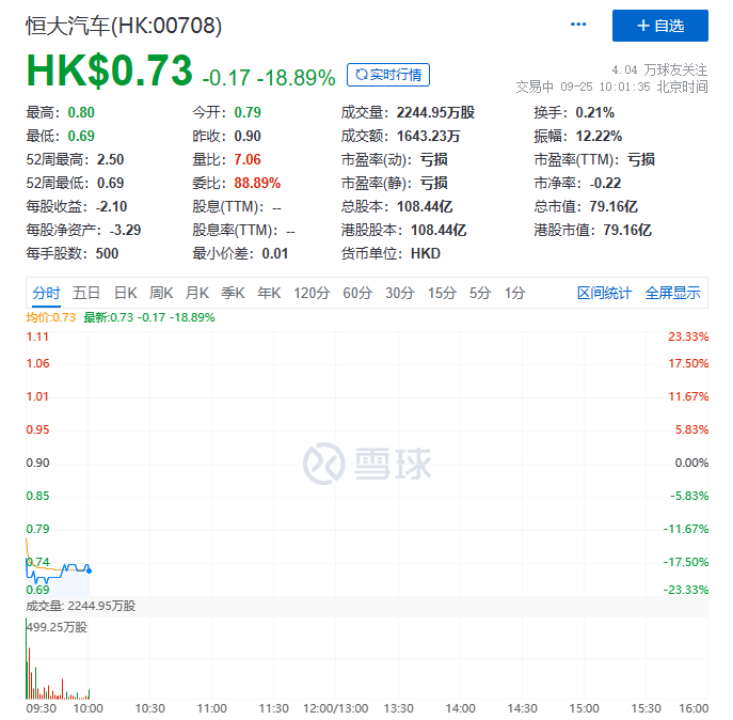Select the 120分 interval tab
This screenshot has width=733, height=720.
(311, 293)
